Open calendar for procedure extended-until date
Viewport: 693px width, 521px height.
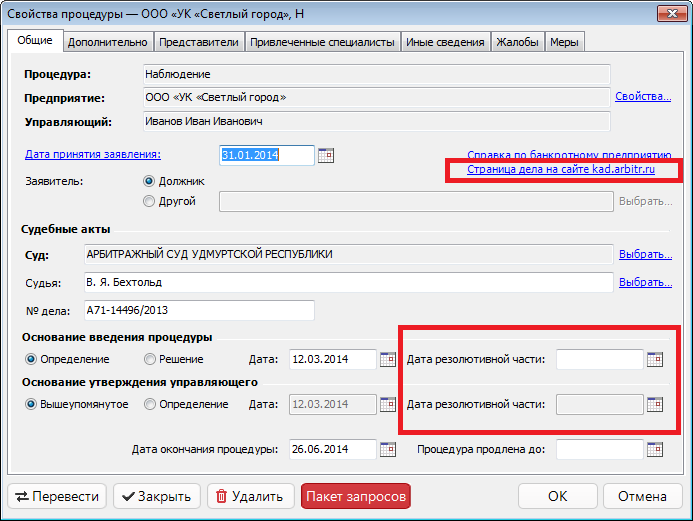click(x=655, y=449)
